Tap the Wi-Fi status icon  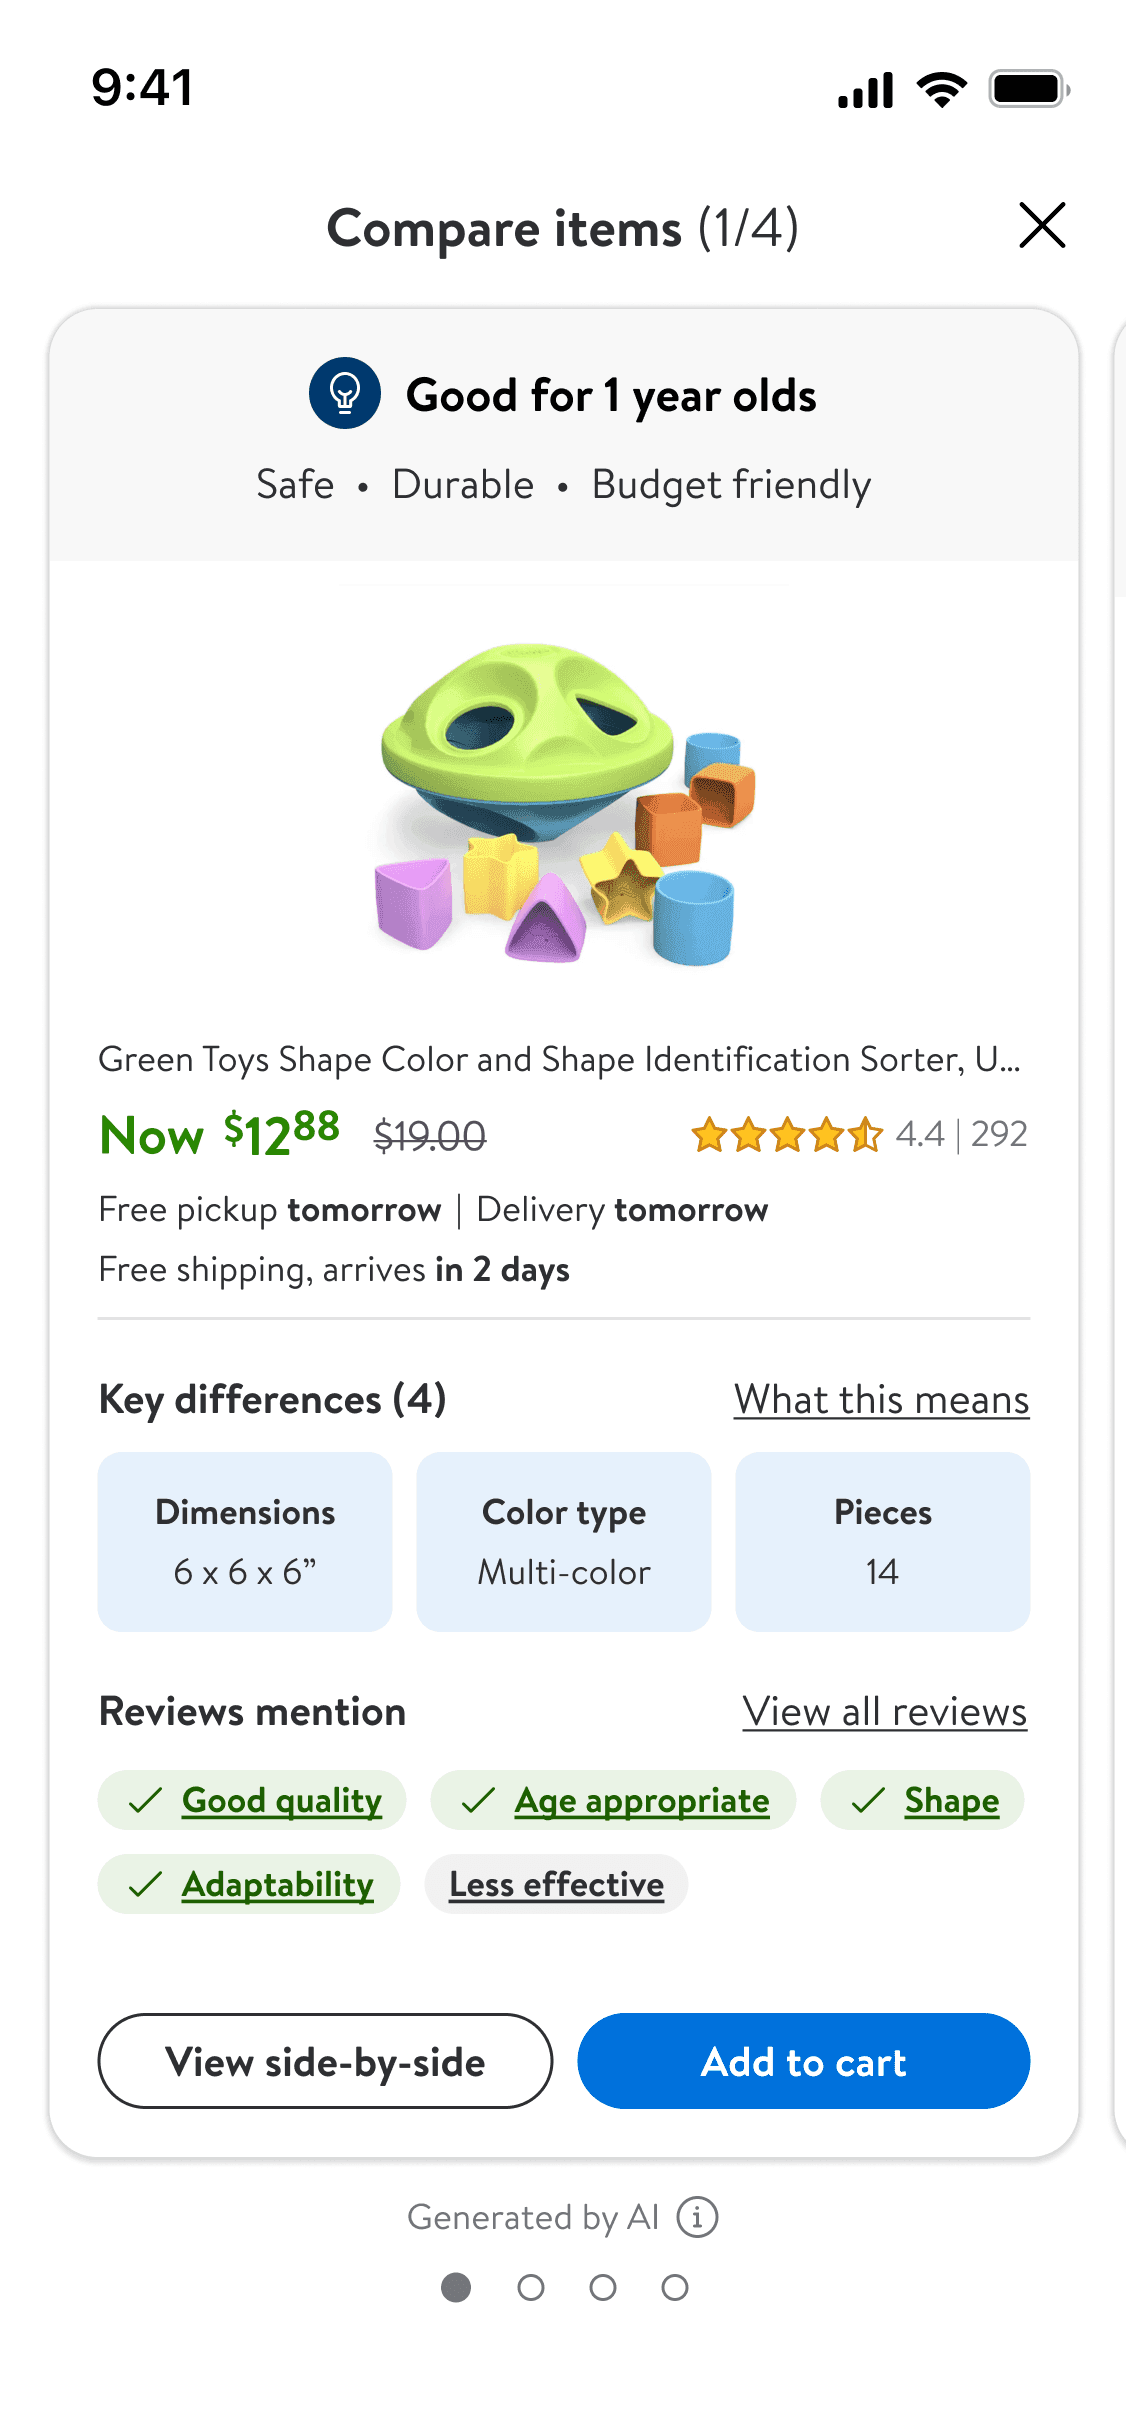click(942, 90)
